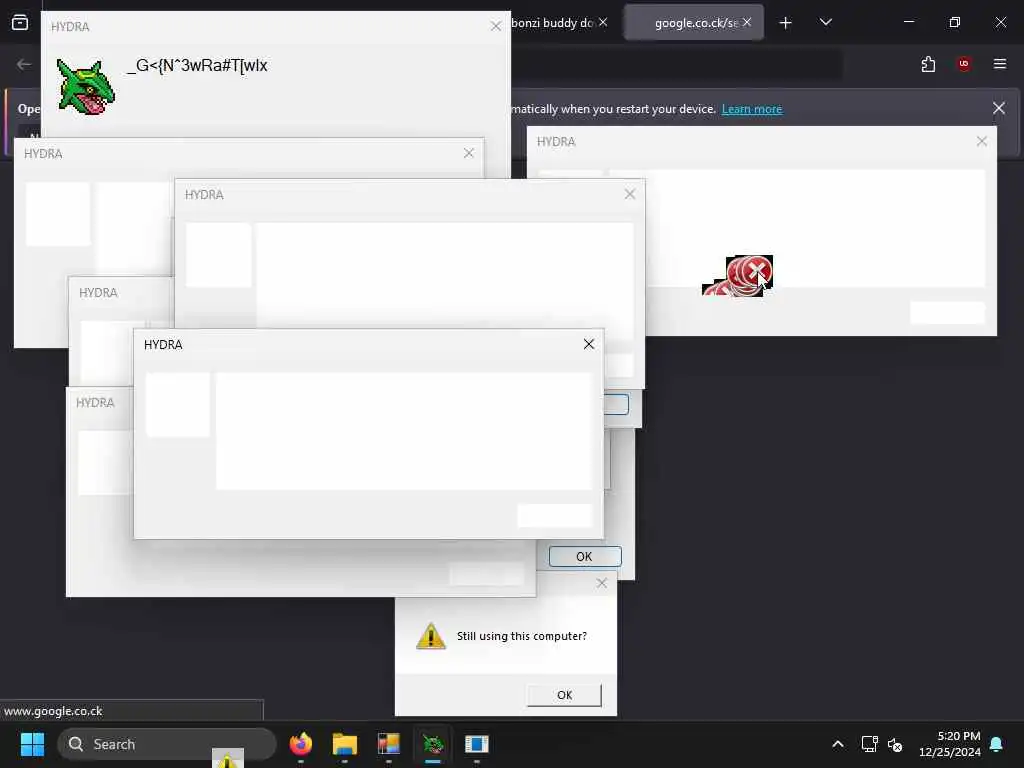
Task: Open Firefox View icon at top left
Action: tap(20, 23)
